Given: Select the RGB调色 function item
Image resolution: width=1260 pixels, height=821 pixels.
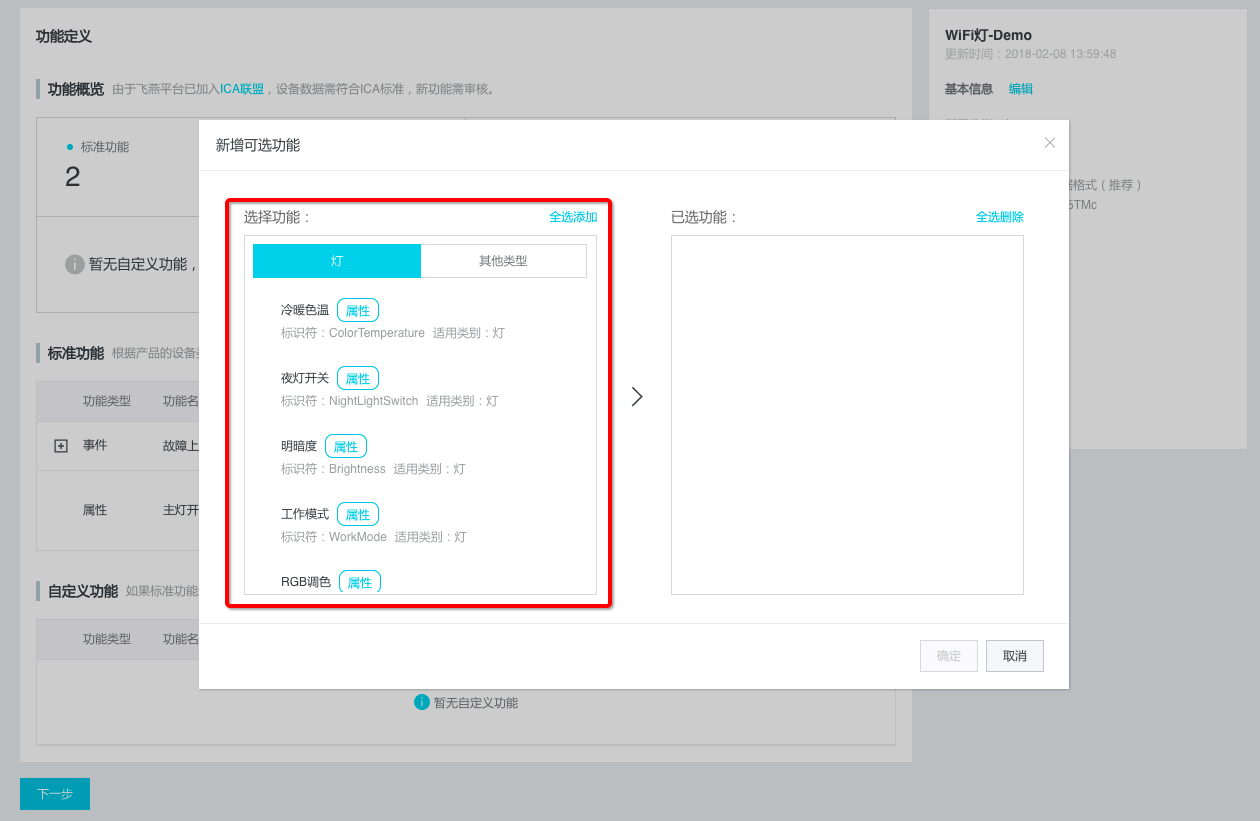Looking at the screenshot, I should click(306, 582).
